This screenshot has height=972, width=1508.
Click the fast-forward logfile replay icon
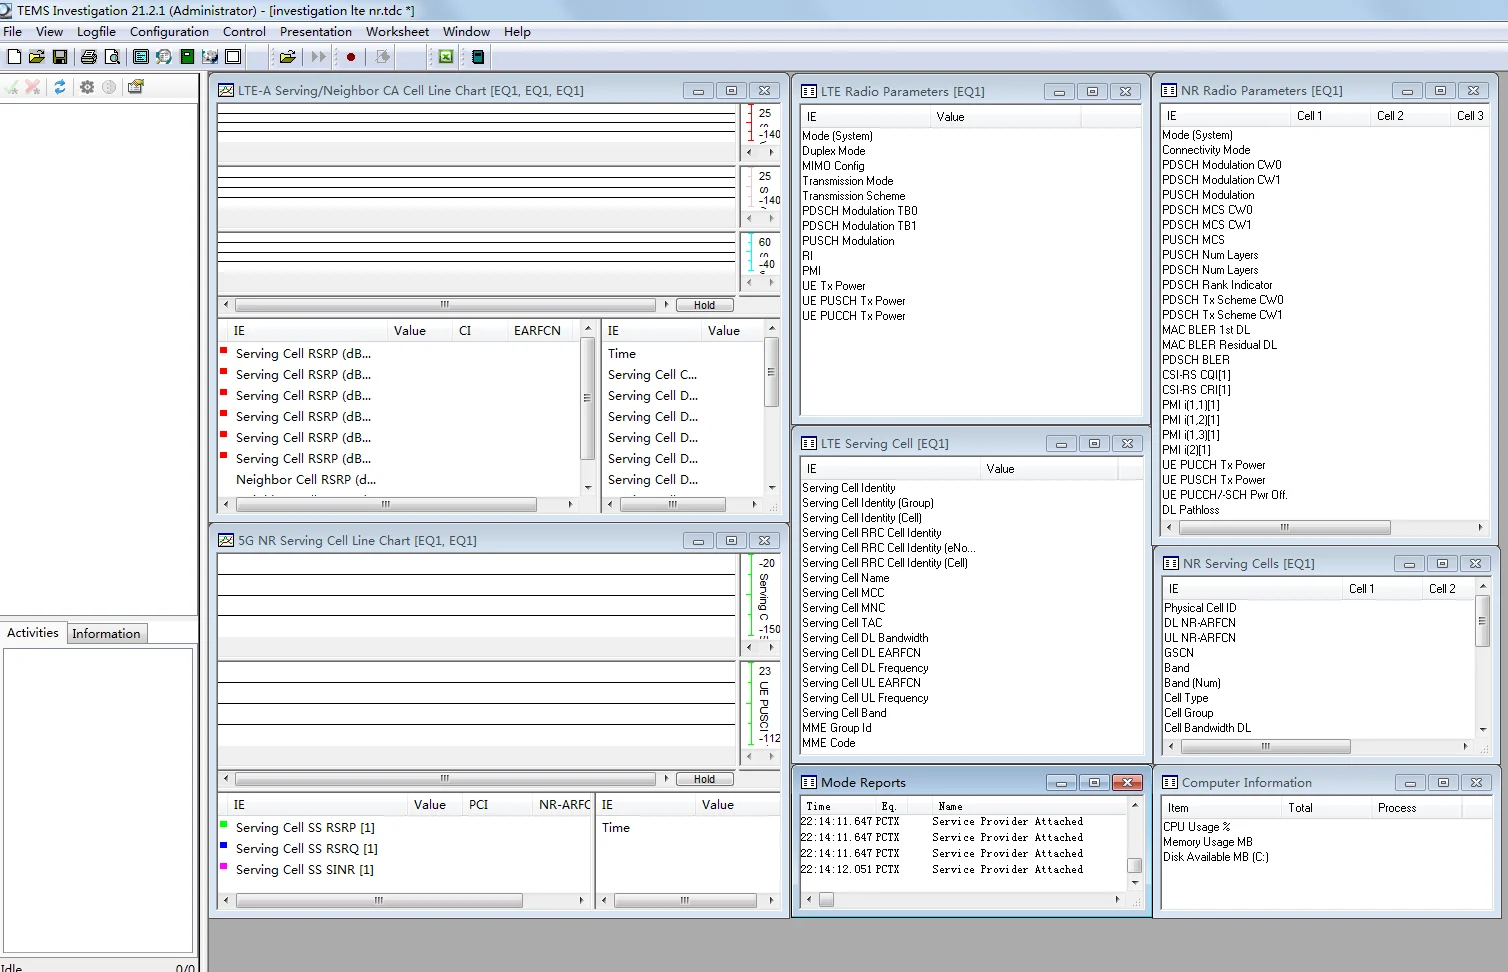(x=319, y=57)
